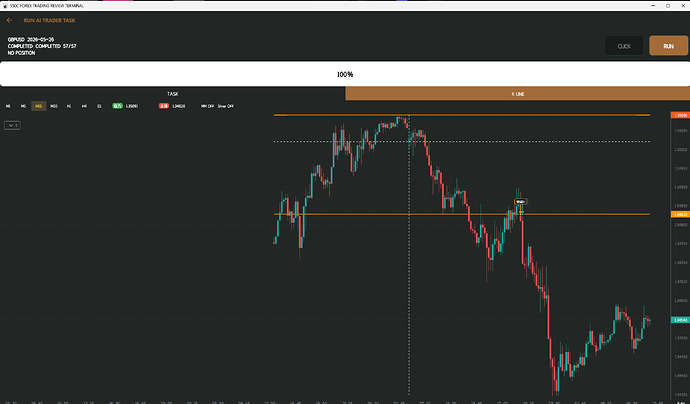Screen dimensions: 690x404
Task: Expand the chevron dropdown under timeframes
Action: coord(12,125)
